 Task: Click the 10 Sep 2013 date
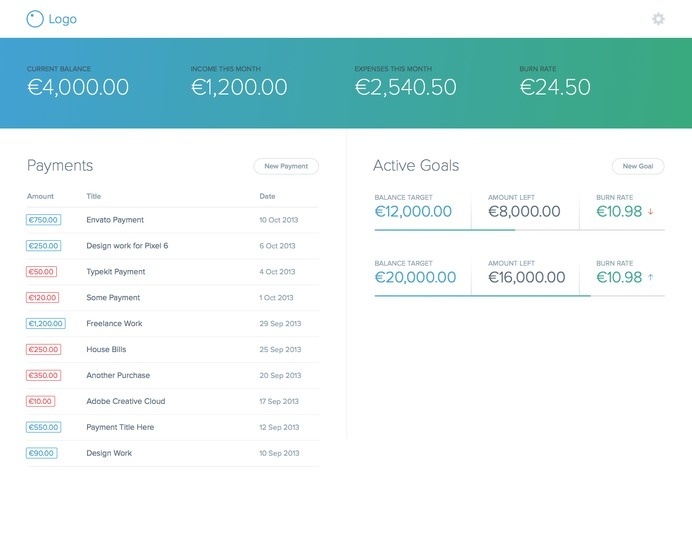click(279, 453)
